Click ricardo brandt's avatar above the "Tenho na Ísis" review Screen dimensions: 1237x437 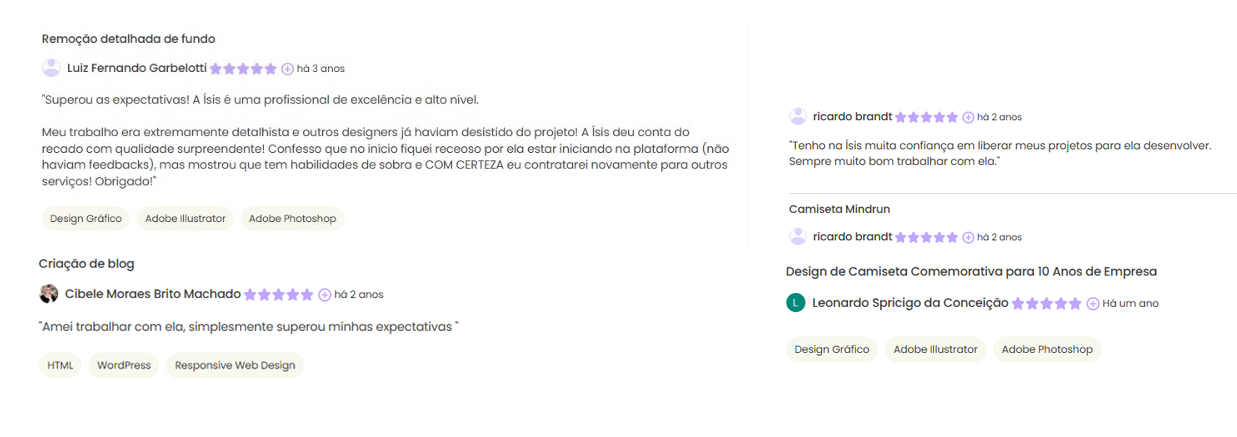tap(798, 117)
